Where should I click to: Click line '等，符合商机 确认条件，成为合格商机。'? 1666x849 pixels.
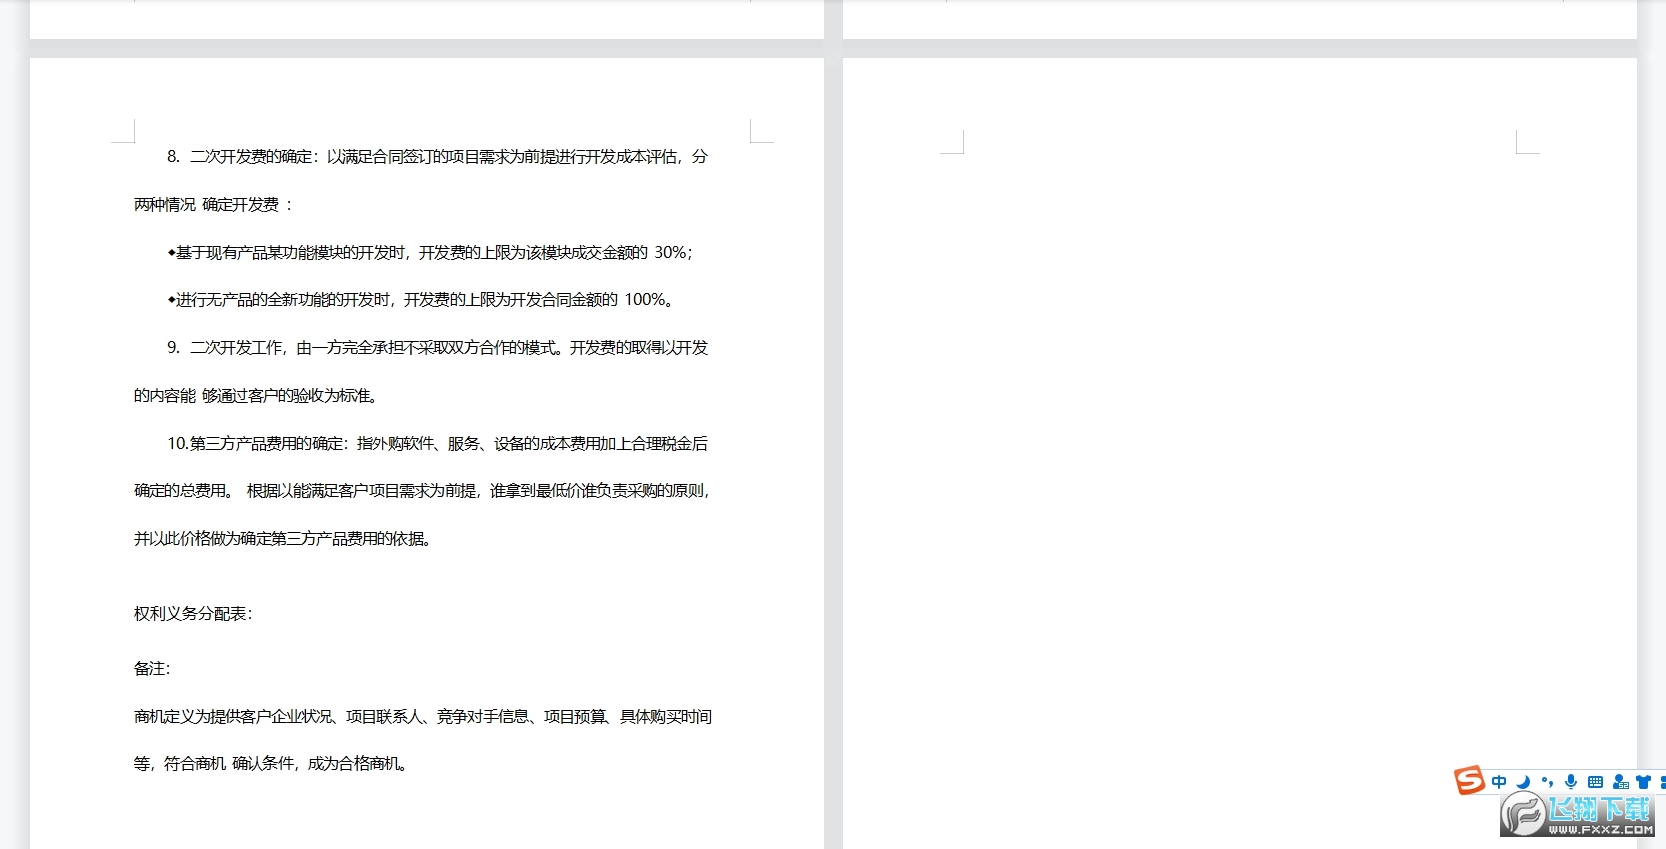[x=271, y=764]
